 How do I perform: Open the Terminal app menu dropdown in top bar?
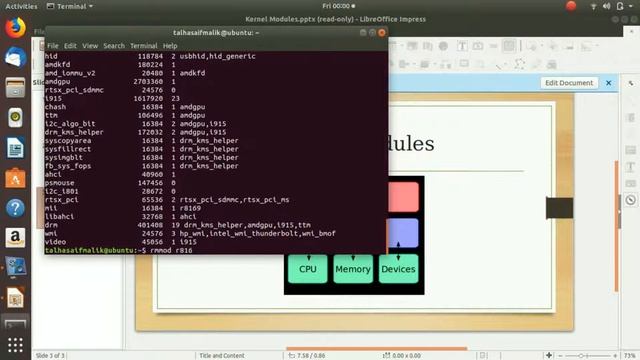tap(70, 6)
